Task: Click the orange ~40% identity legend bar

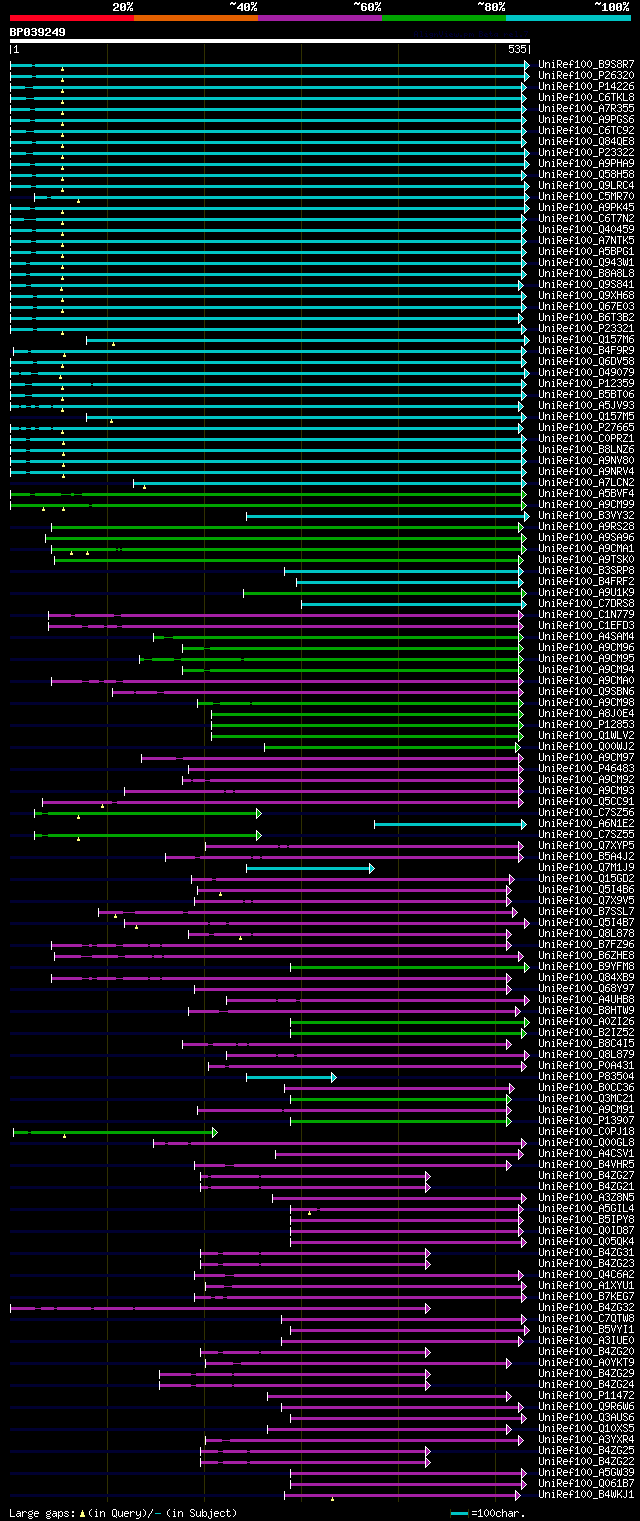Action: [195, 18]
